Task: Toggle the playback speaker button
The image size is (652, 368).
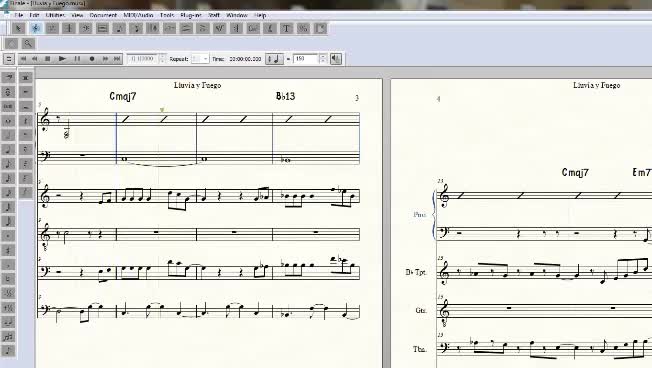Action: pos(336,59)
